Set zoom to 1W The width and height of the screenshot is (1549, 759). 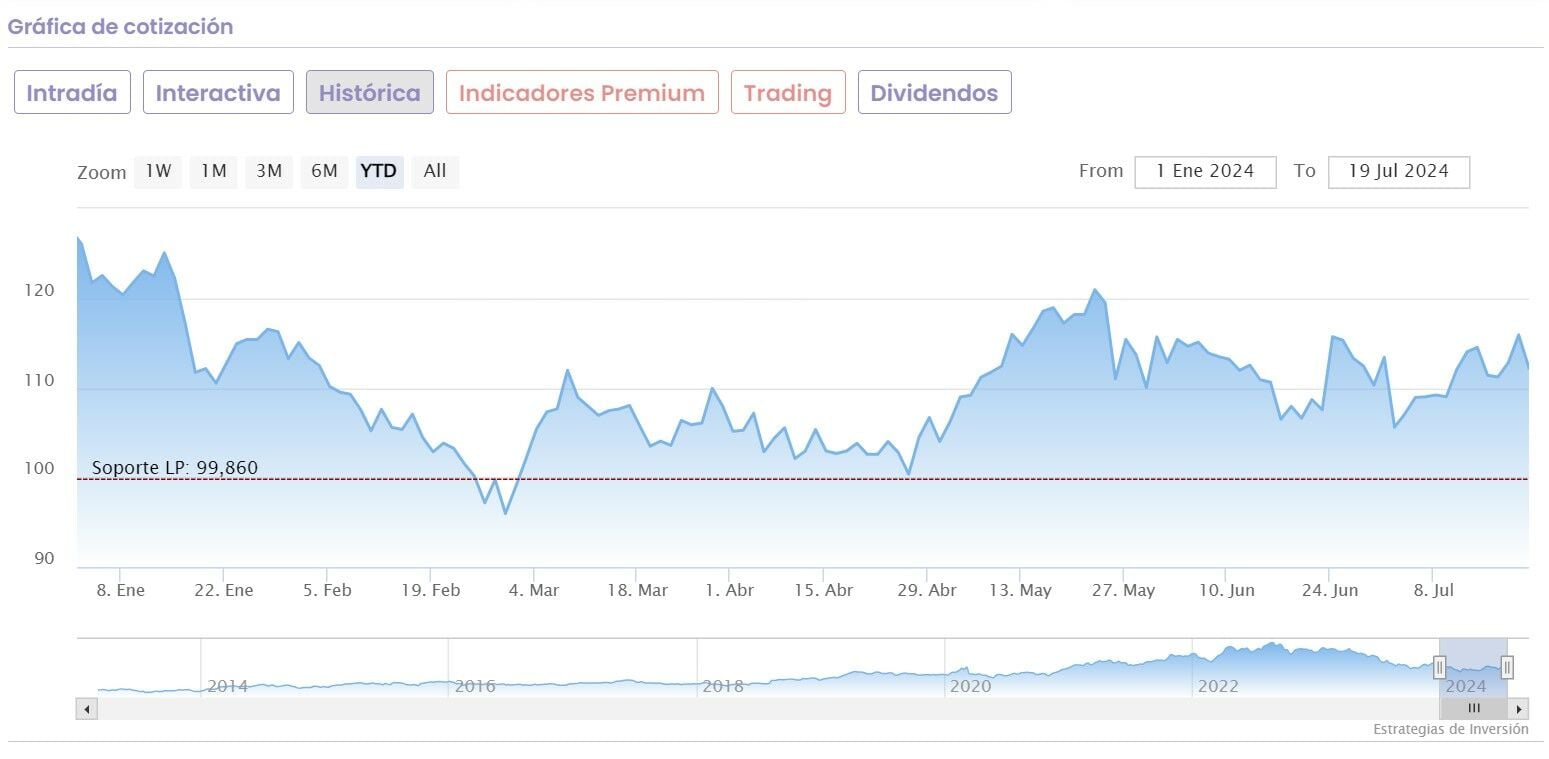(x=159, y=171)
